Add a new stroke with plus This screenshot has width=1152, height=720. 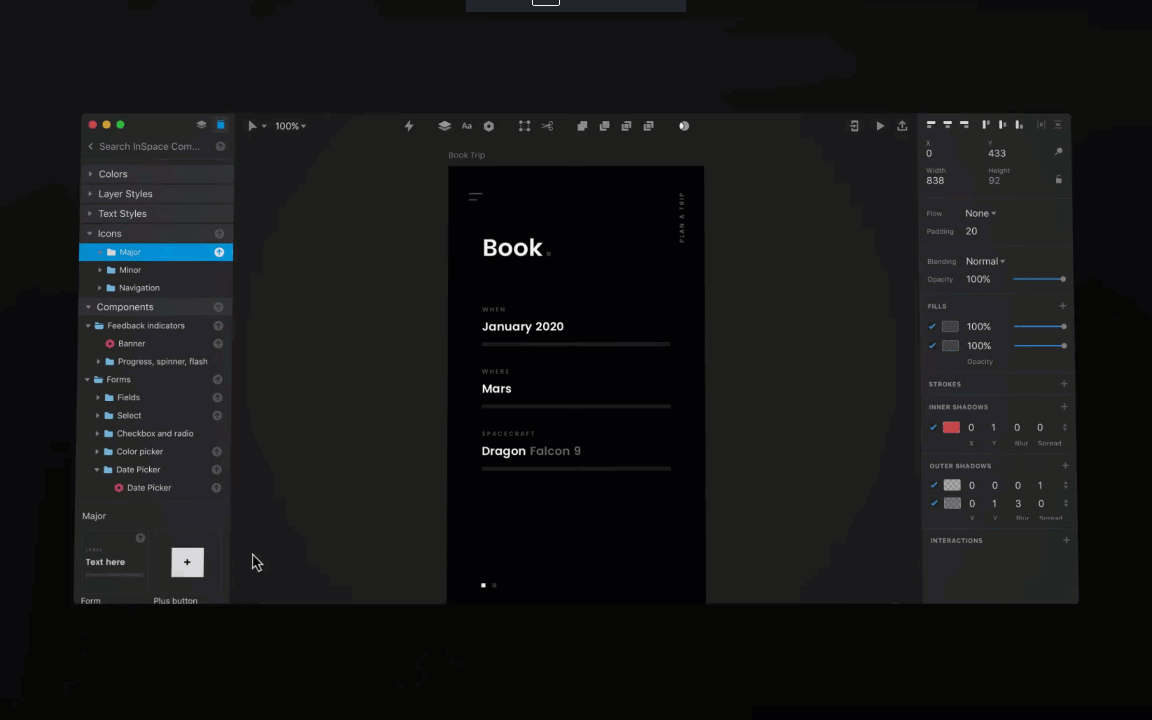tap(1063, 384)
